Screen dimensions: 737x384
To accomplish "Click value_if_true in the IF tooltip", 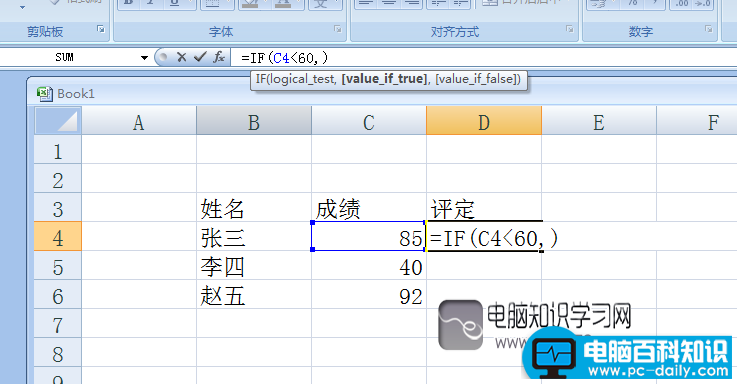I will (x=384, y=79).
